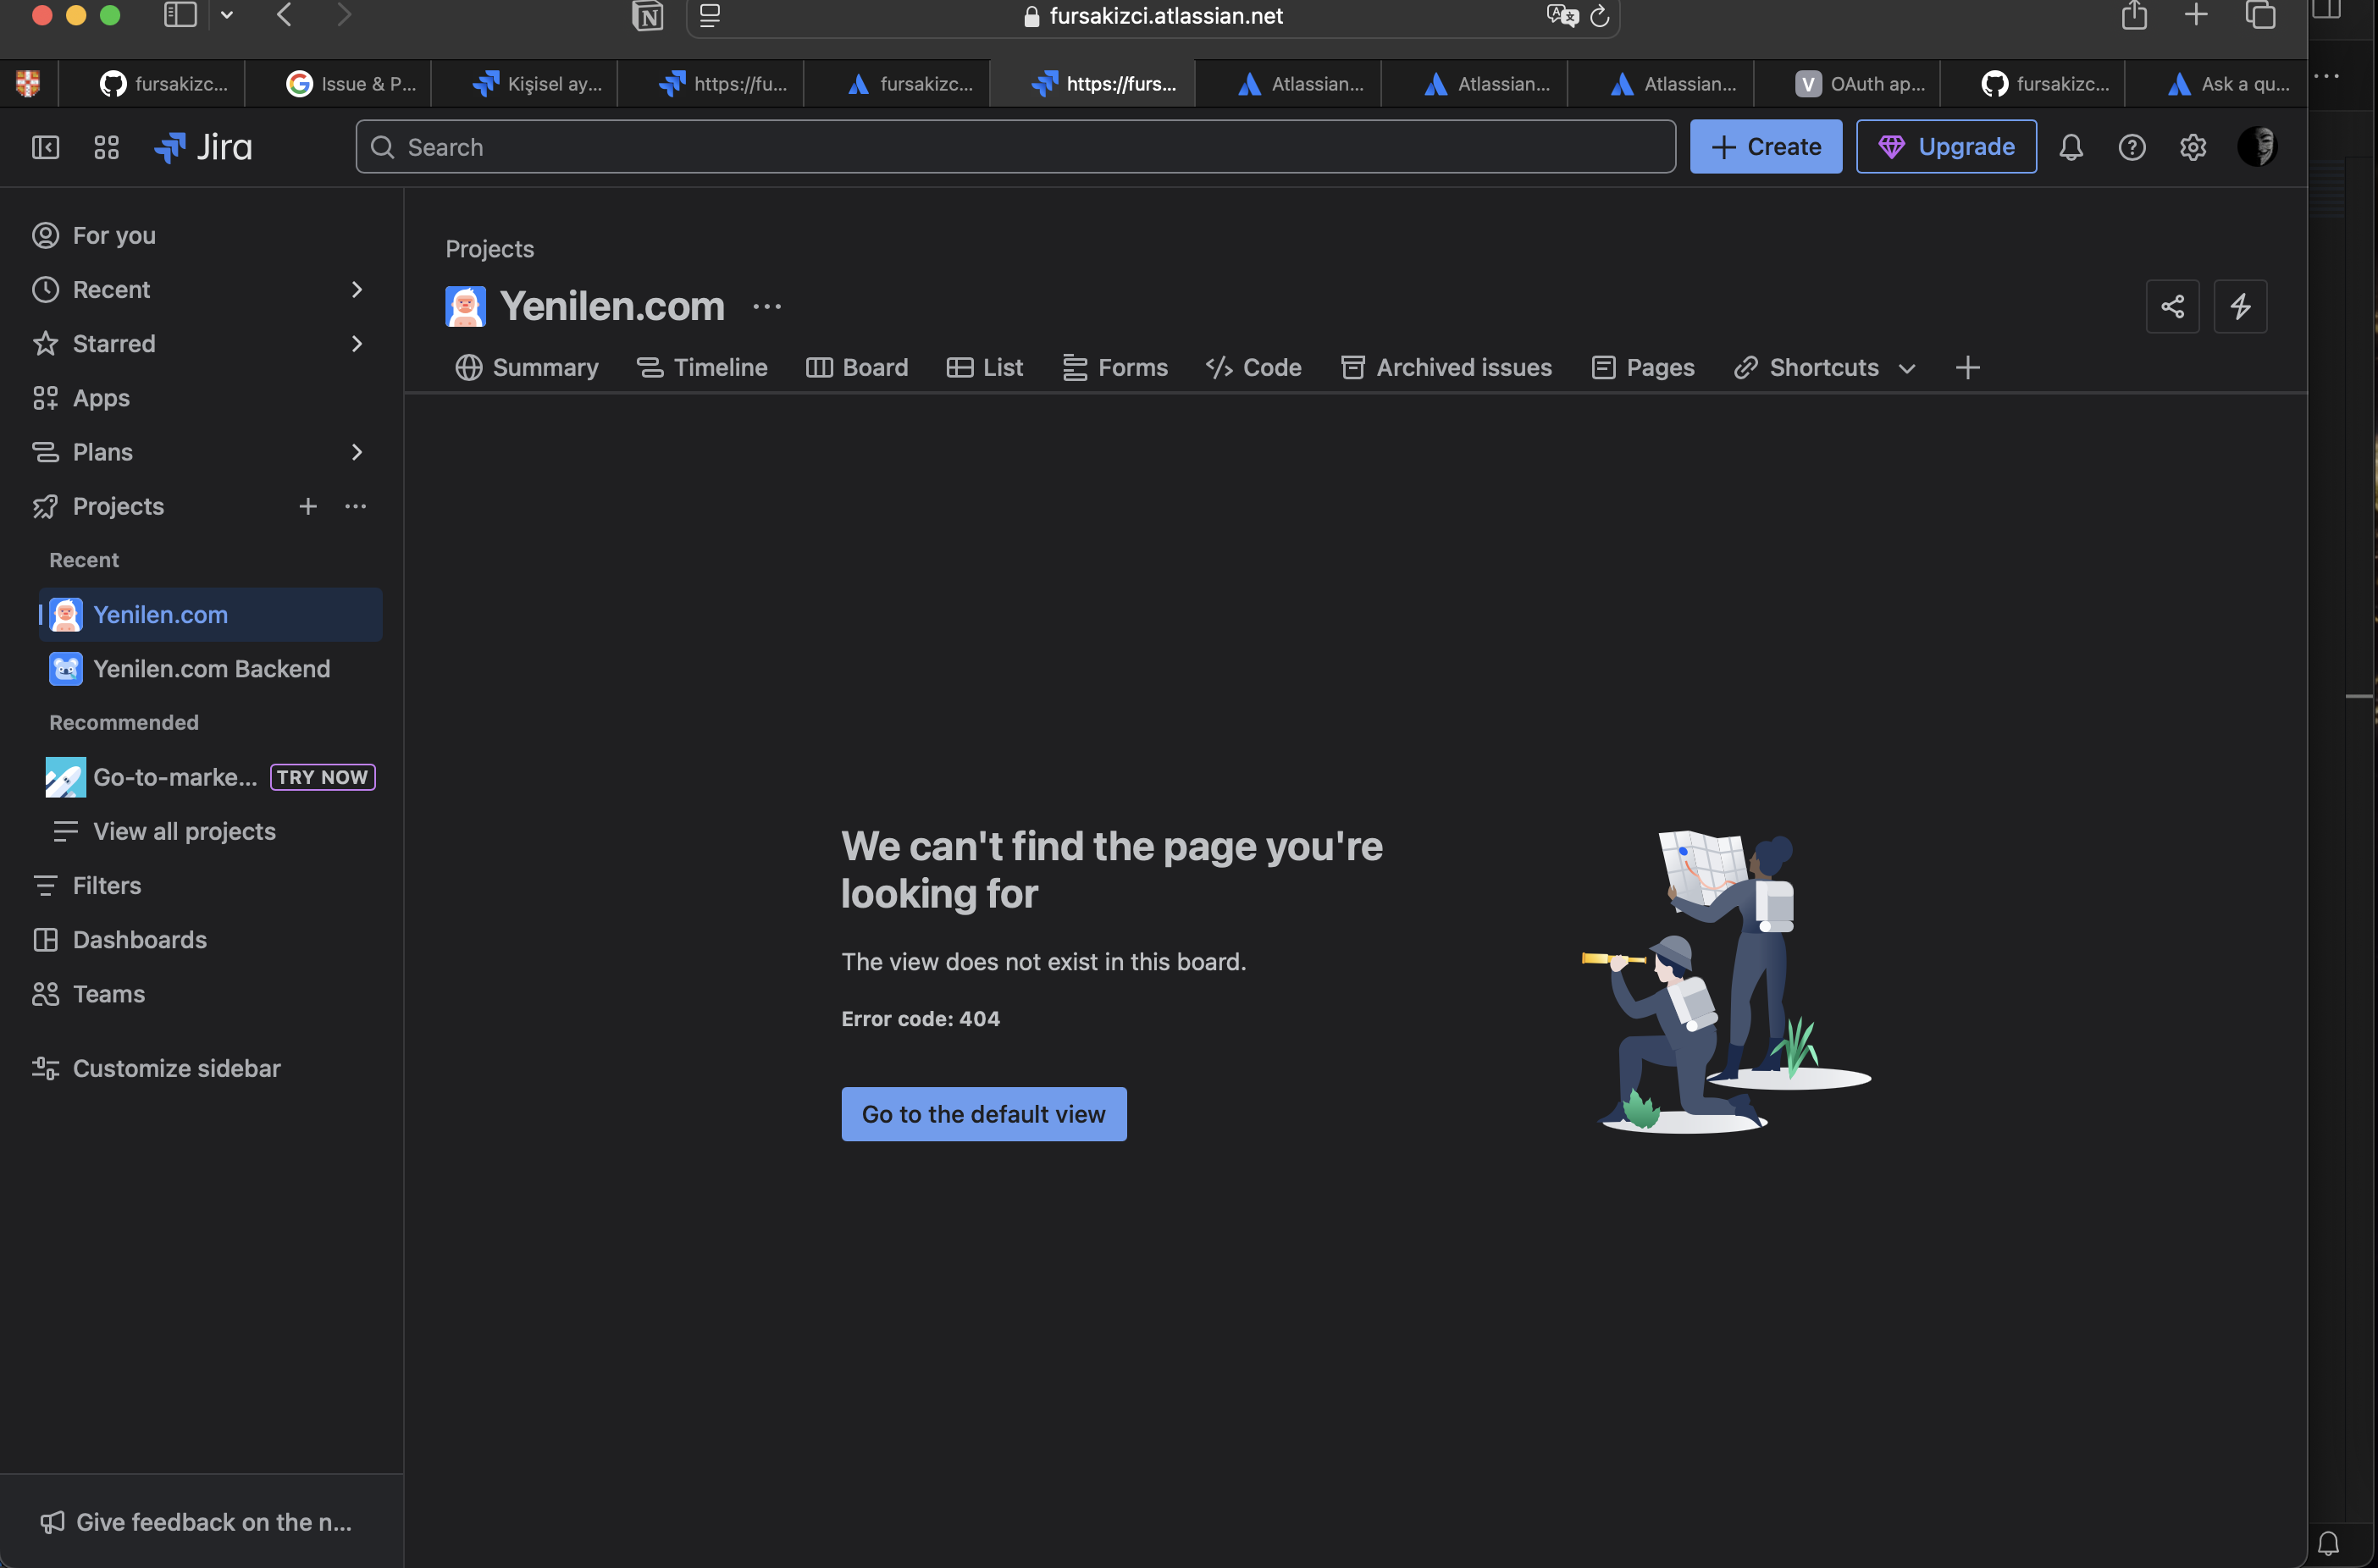Click Go to the default view button
The height and width of the screenshot is (1568, 2378).
[x=984, y=1114]
